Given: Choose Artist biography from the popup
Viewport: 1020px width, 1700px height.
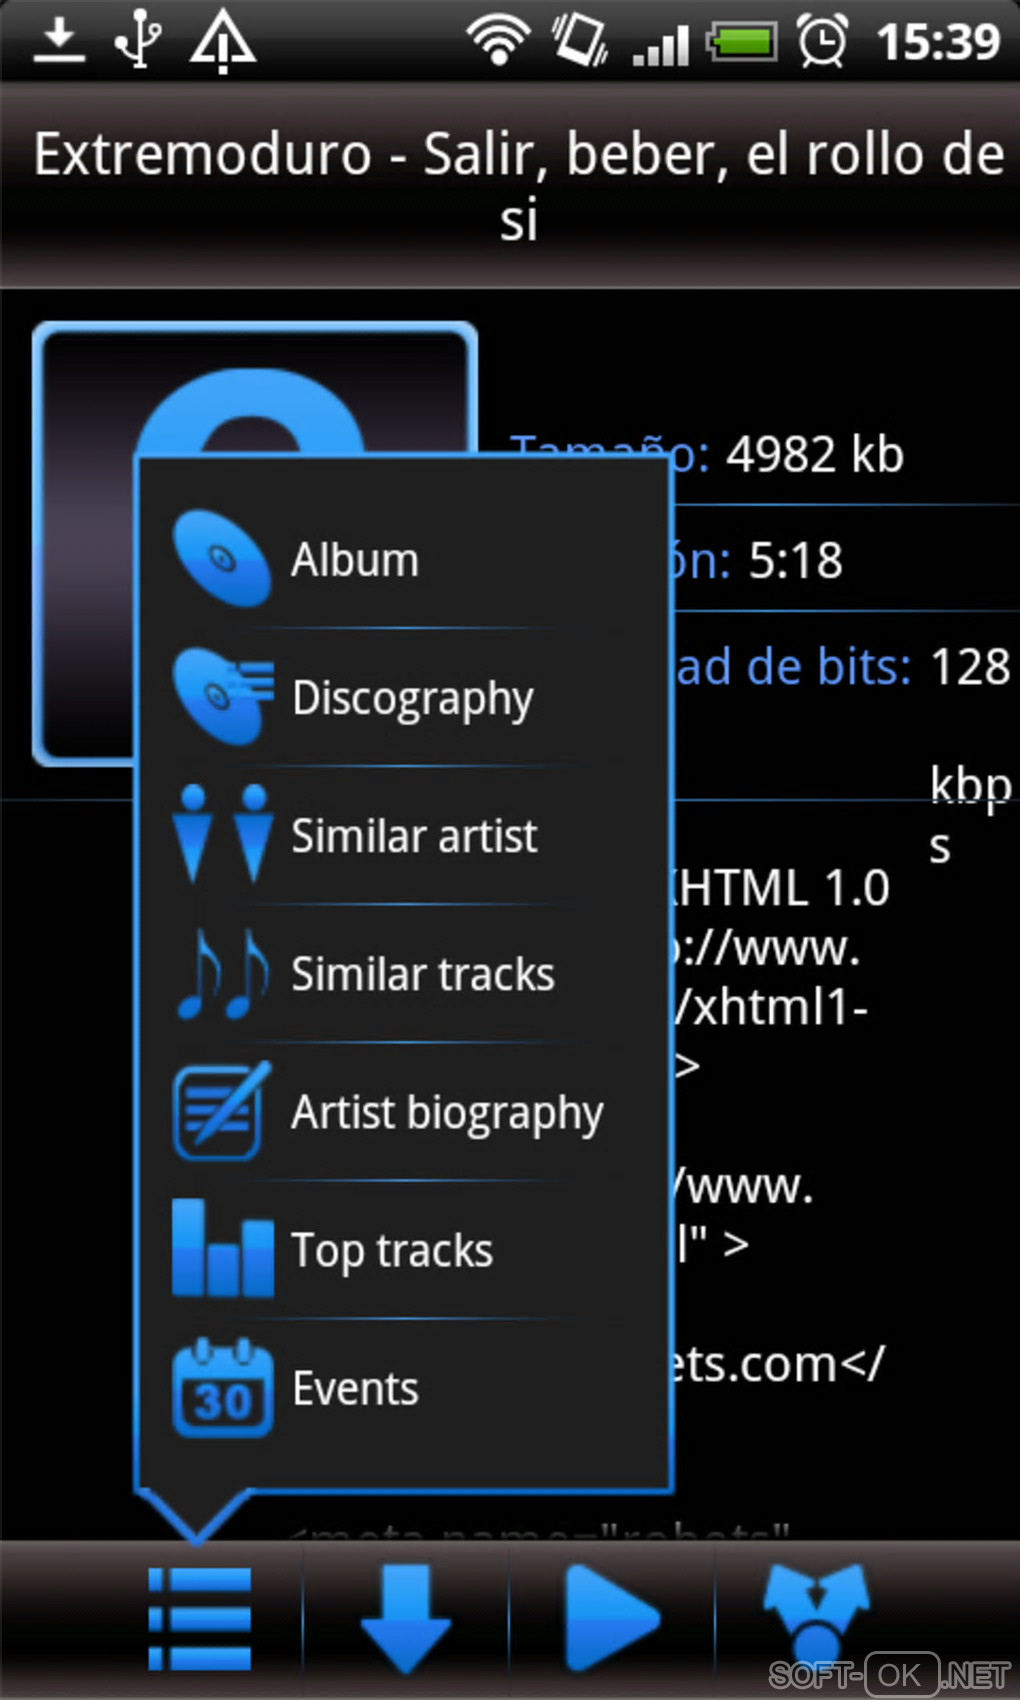Looking at the screenshot, I should click(404, 1111).
